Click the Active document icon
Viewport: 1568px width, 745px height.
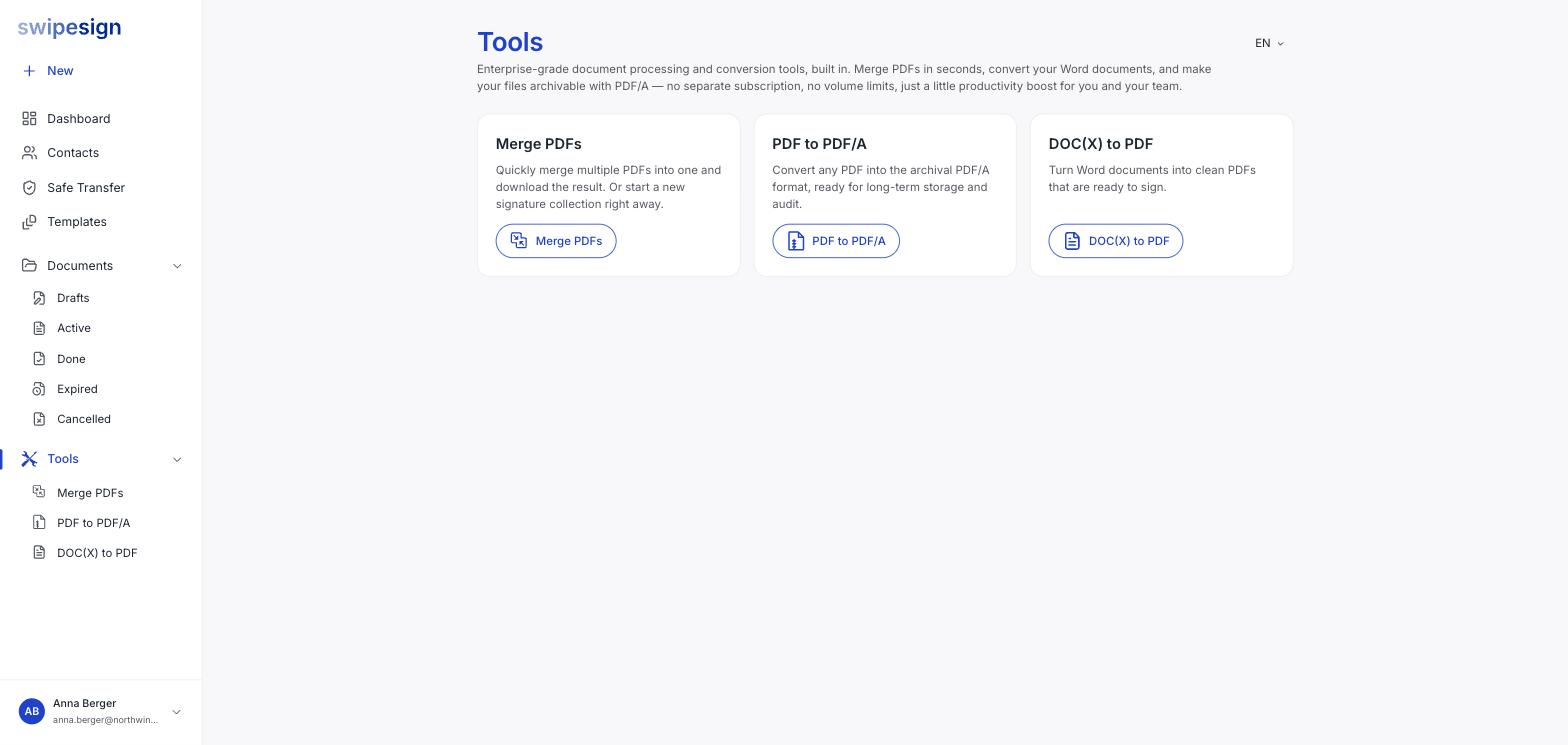(x=39, y=328)
